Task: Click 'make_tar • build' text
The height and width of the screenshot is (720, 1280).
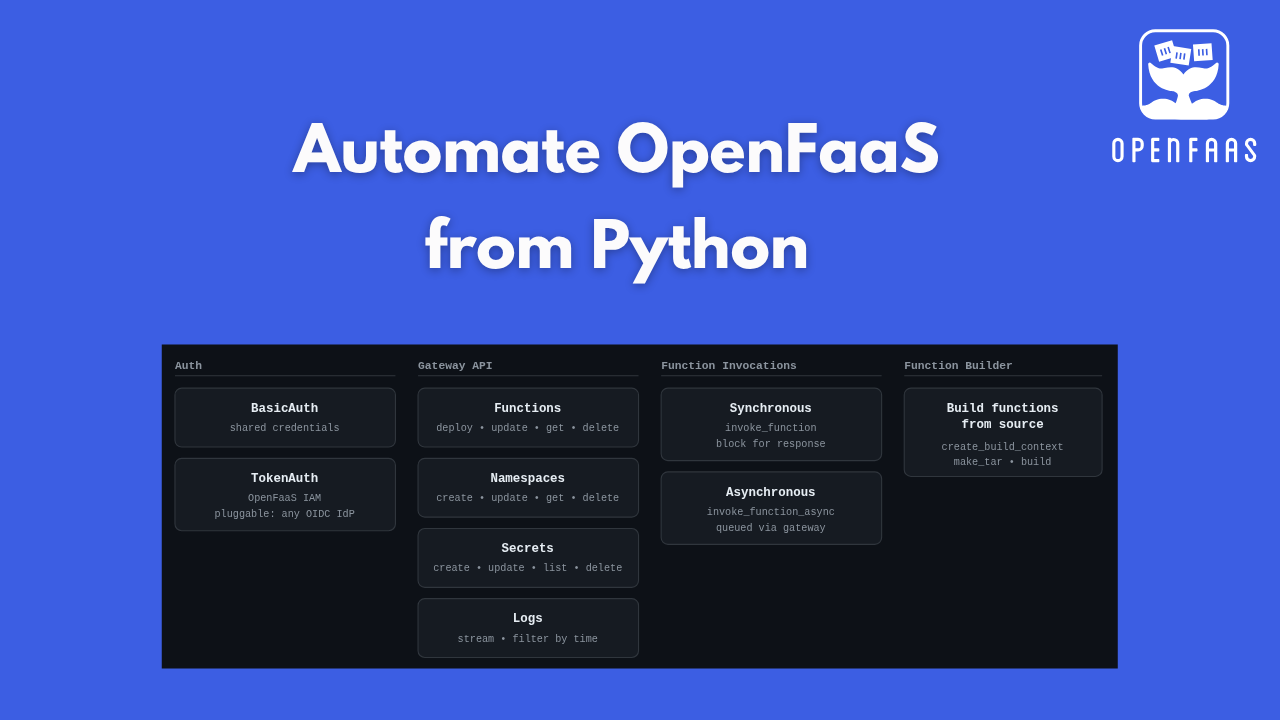Action: (x=1003, y=462)
